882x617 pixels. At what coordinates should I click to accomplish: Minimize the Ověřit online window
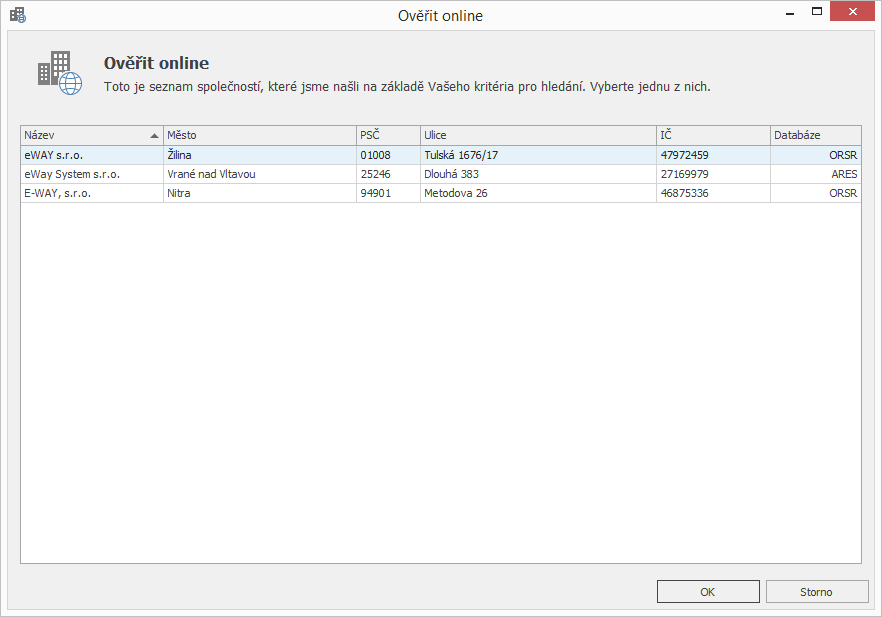(790, 12)
